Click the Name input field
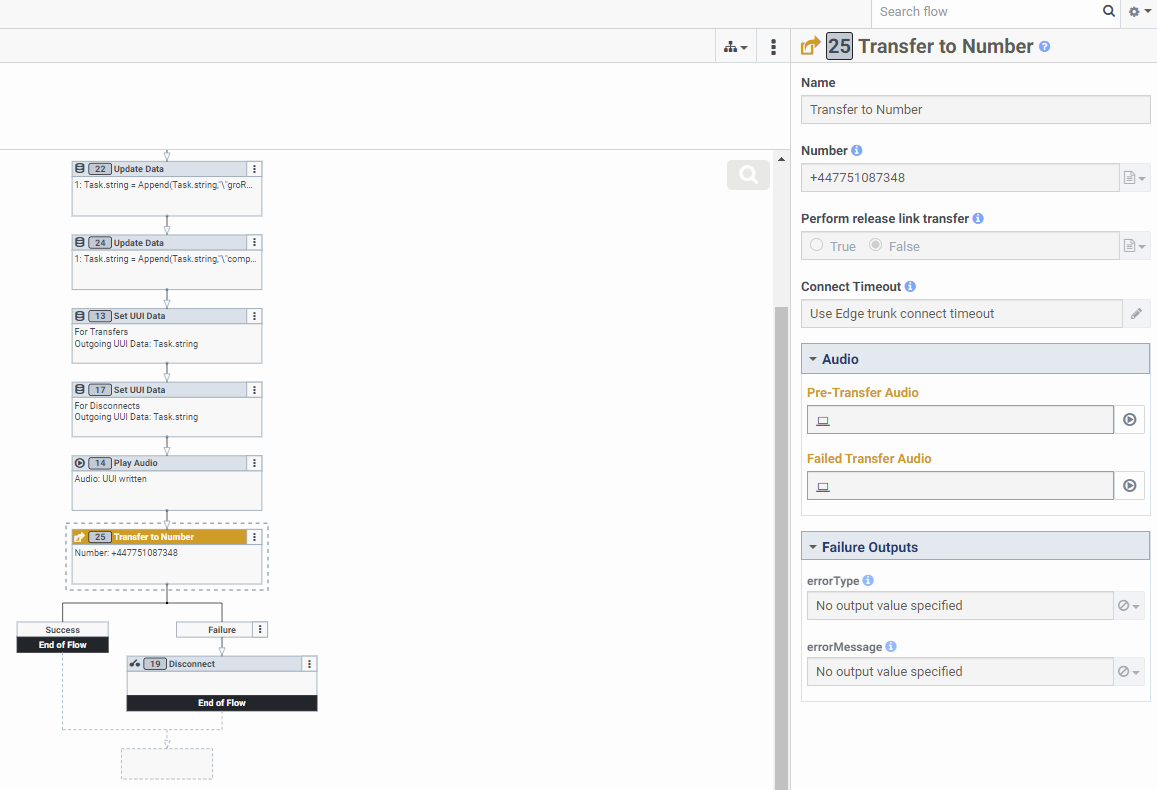The image size is (1157, 790). [x=975, y=110]
